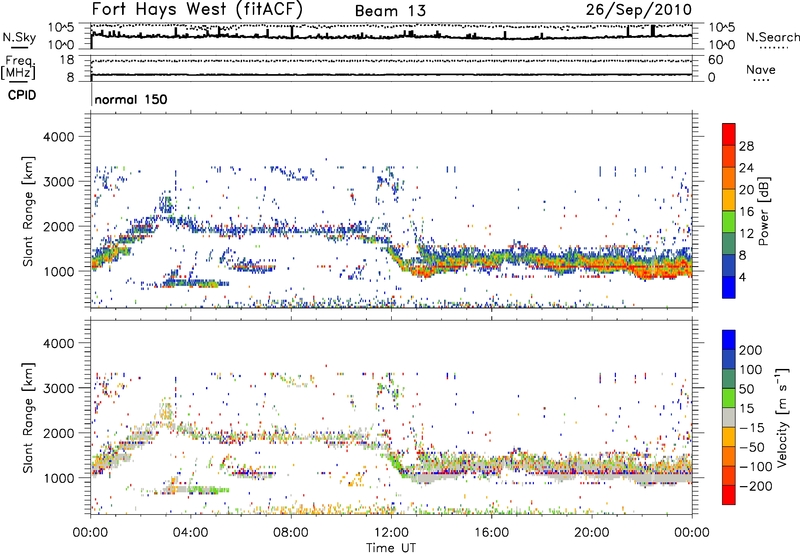Click the 'Nave' legend label
Screen dimensions: 800x554
point(761,69)
